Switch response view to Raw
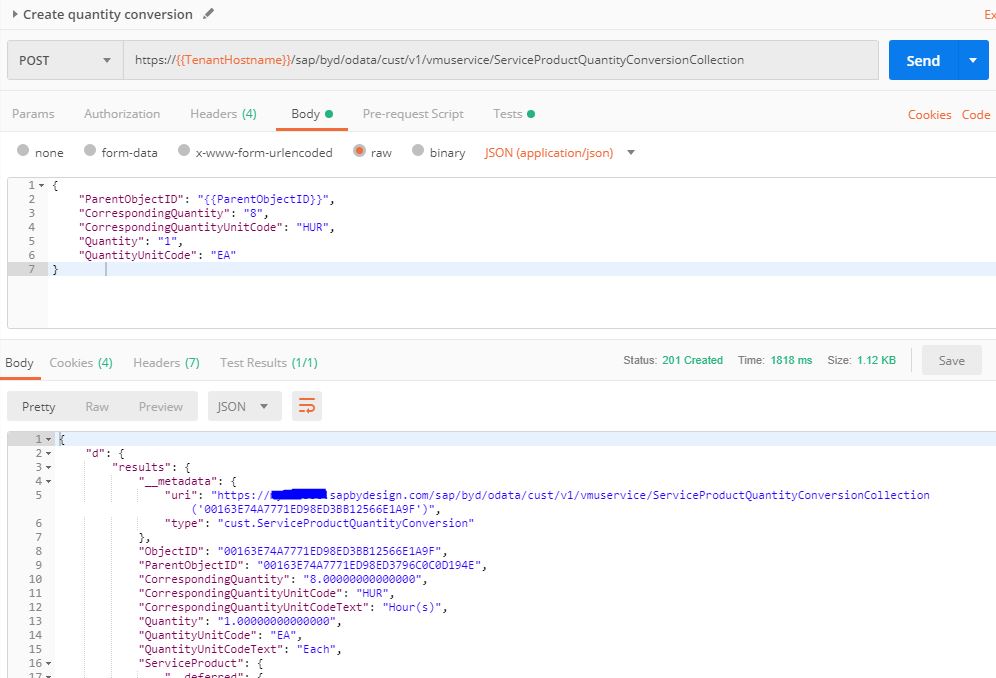The height and width of the screenshot is (678, 996). [97, 406]
